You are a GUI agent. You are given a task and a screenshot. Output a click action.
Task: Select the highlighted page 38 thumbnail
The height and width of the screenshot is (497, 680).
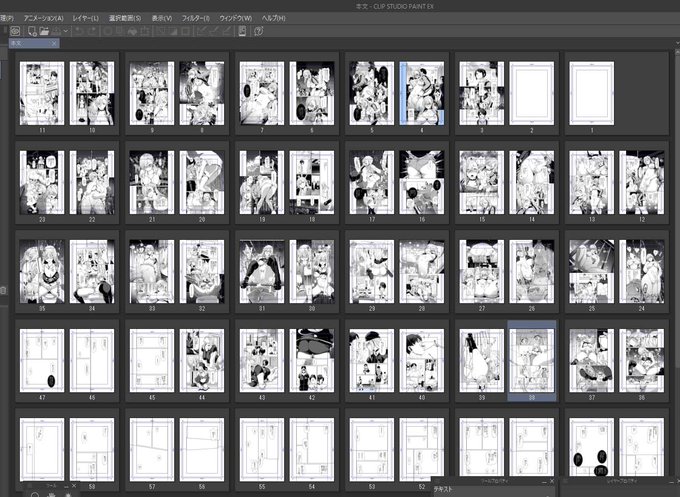pyautogui.click(x=532, y=360)
